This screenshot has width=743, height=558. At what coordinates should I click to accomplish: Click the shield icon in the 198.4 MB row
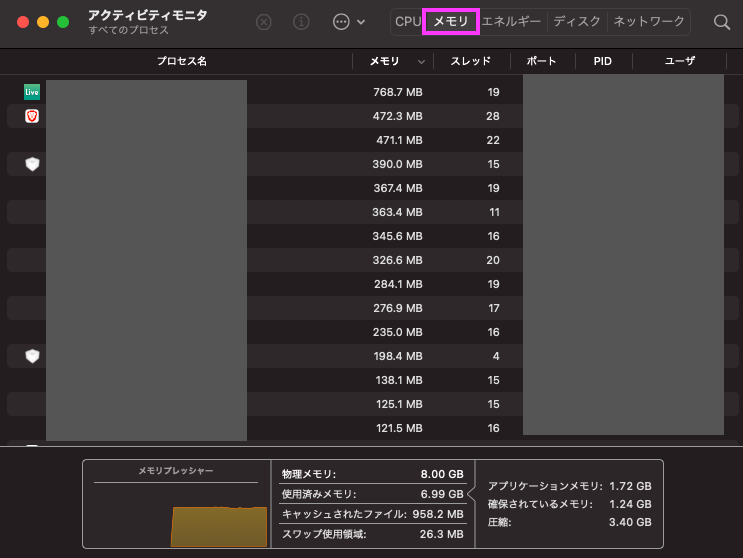pyautogui.click(x=32, y=356)
